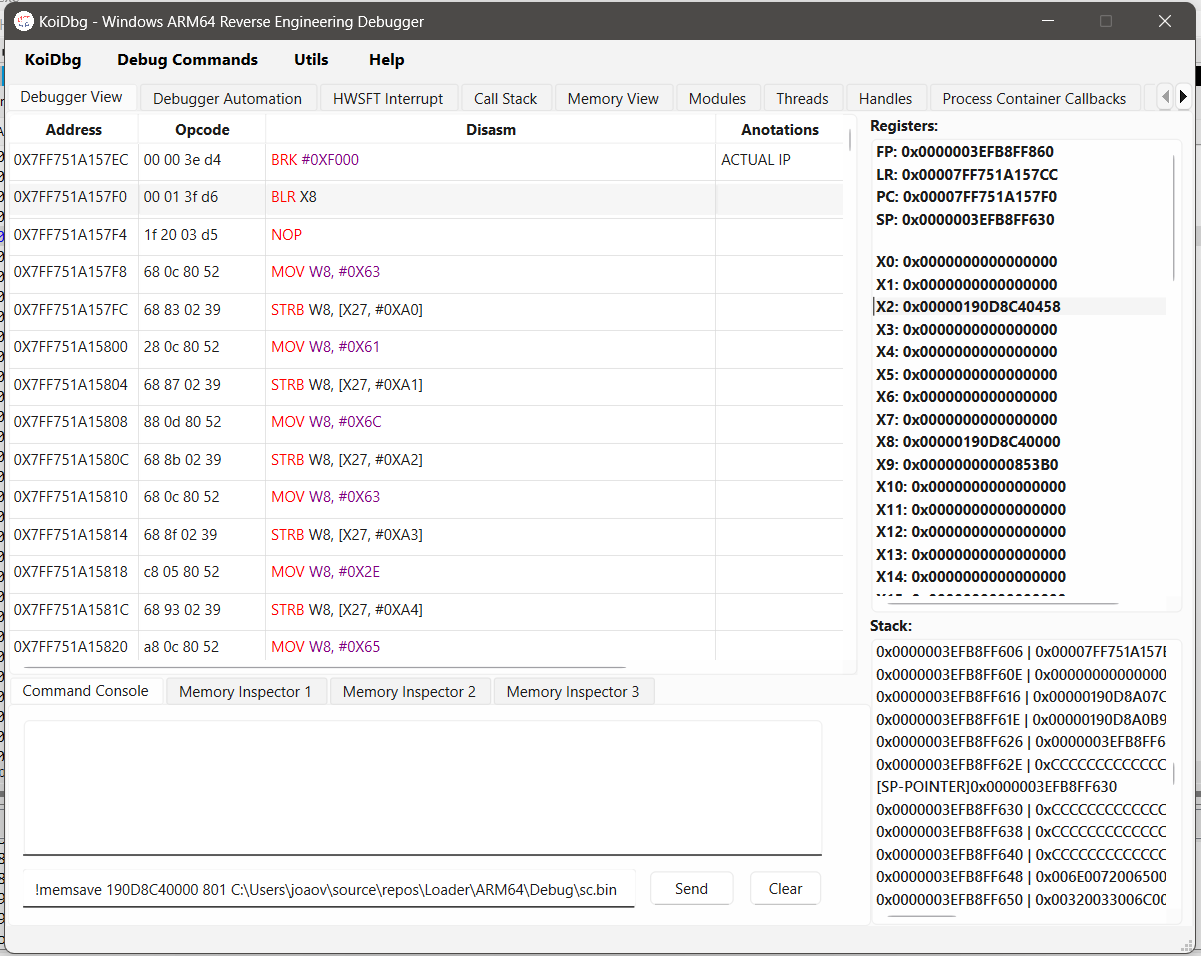Image resolution: width=1201 pixels, height=956 pixels.
Task: Select the BRK #0XF000 instruction
Action: [x=315, y=160]
